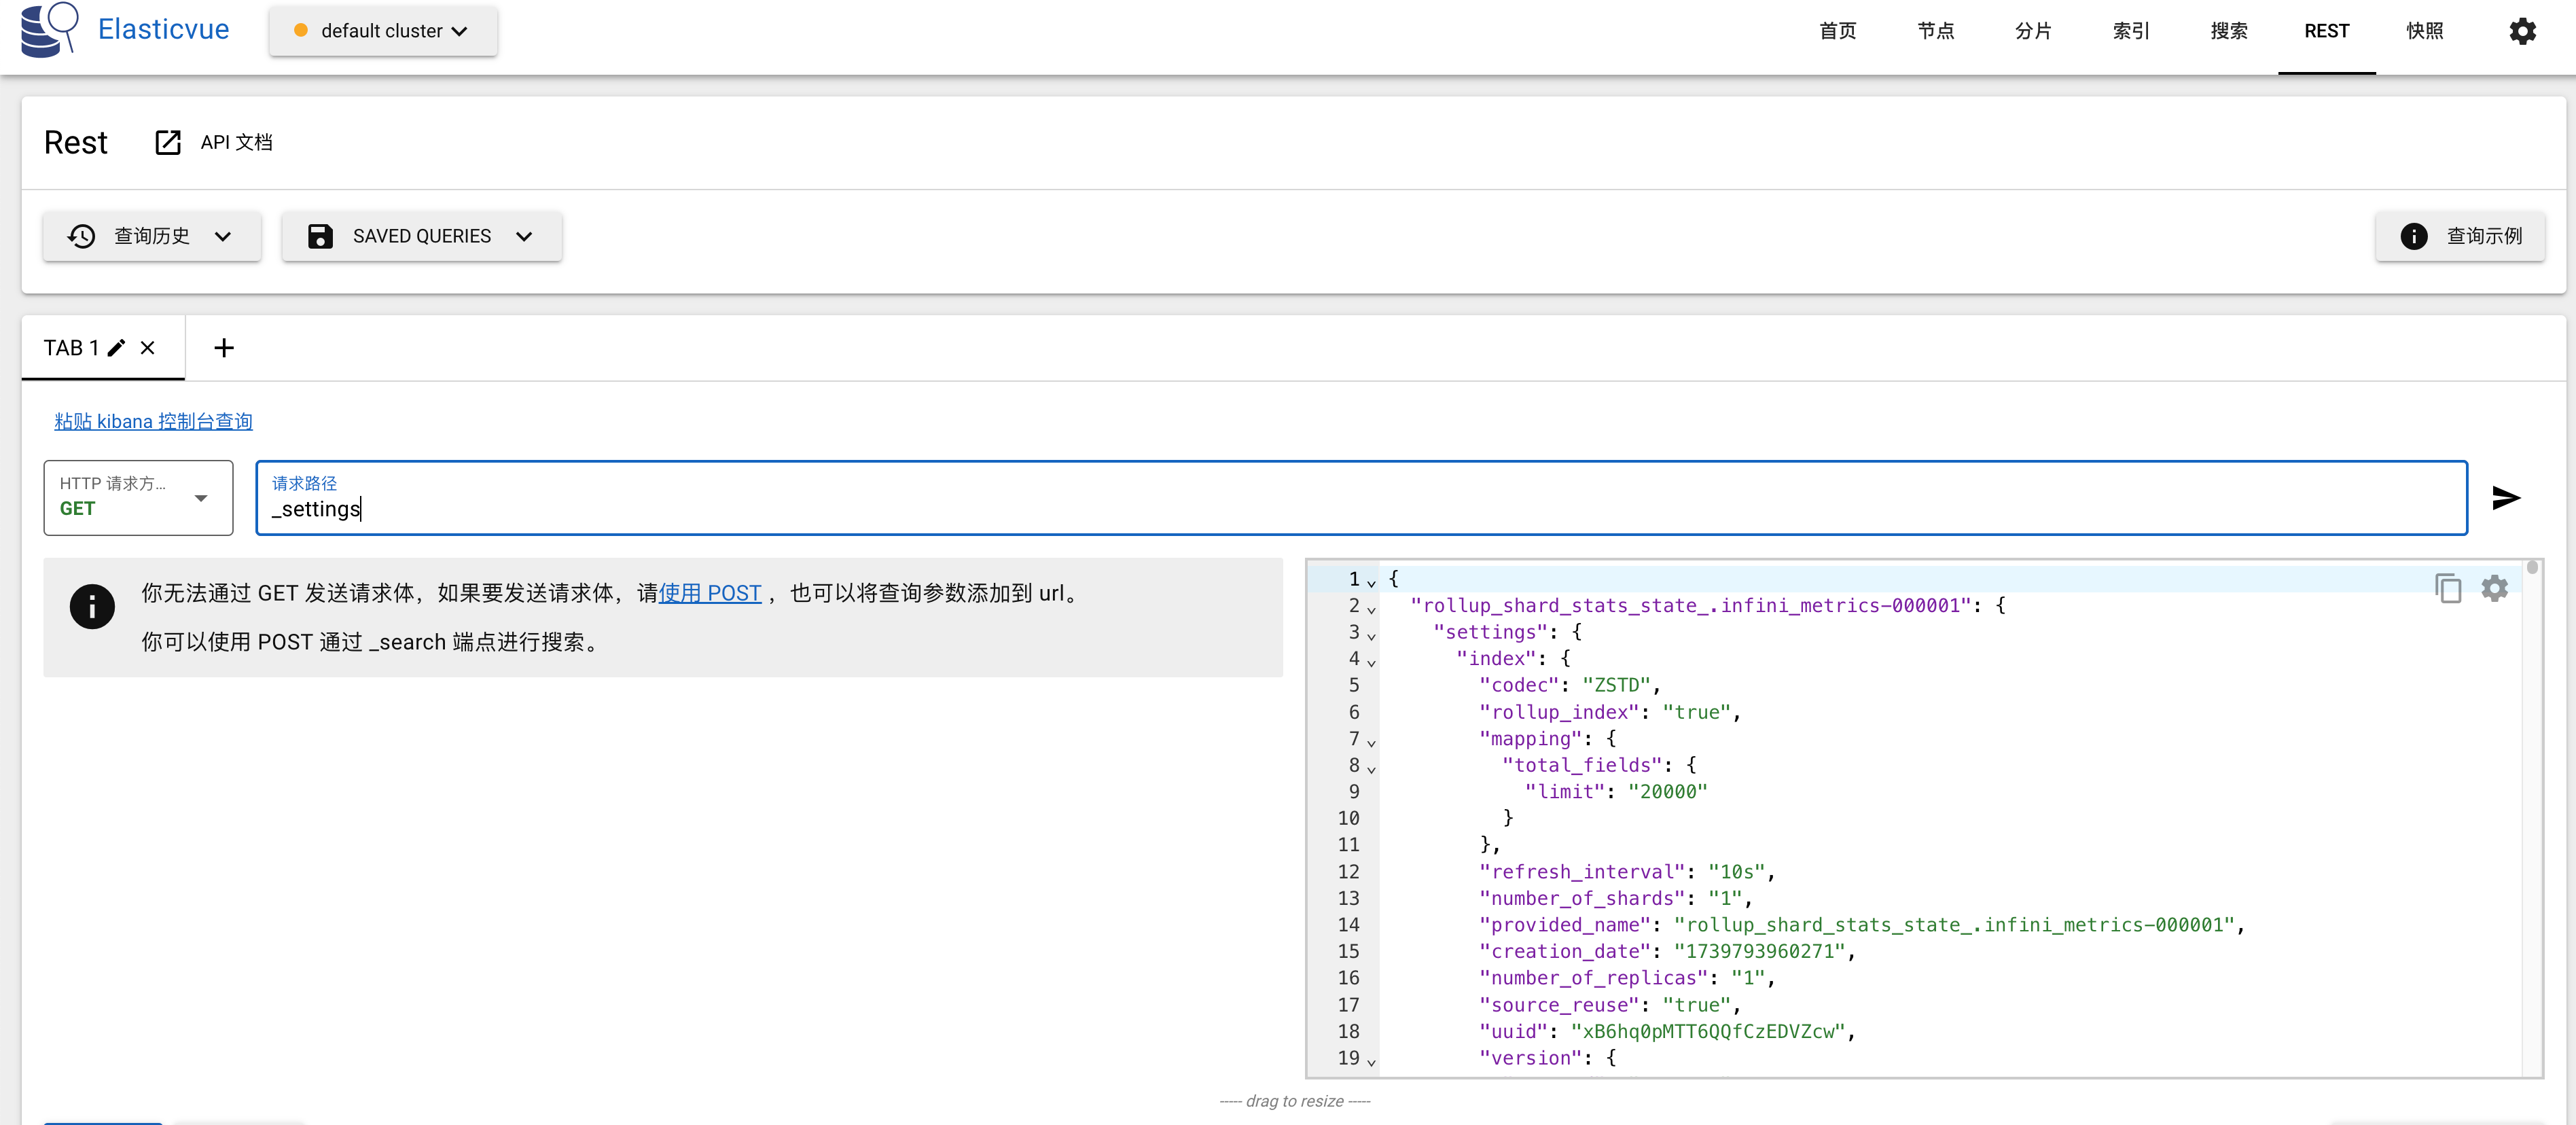The image size is (2576, 1125).
Task: Collapse the mapping block fold arrow
Action: pos(1371,741)
